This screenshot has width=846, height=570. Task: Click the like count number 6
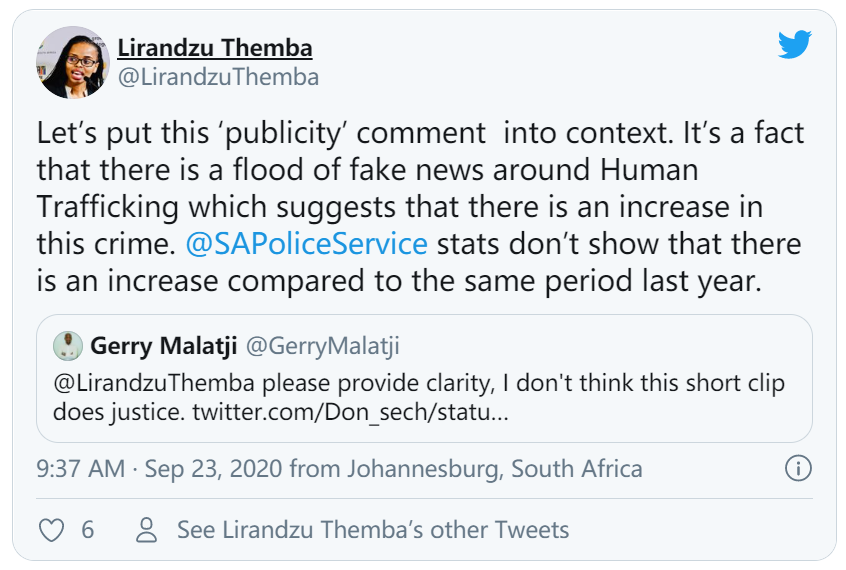tap(88, 529)
